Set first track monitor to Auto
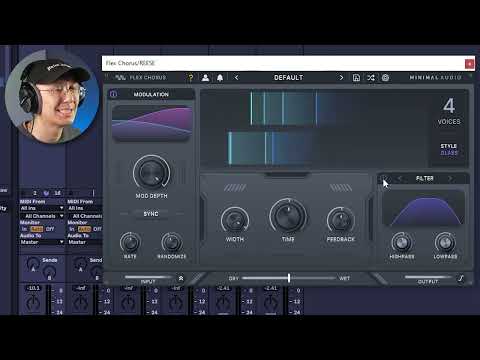This screenshot has width=480, height=360. coord(37,229)
